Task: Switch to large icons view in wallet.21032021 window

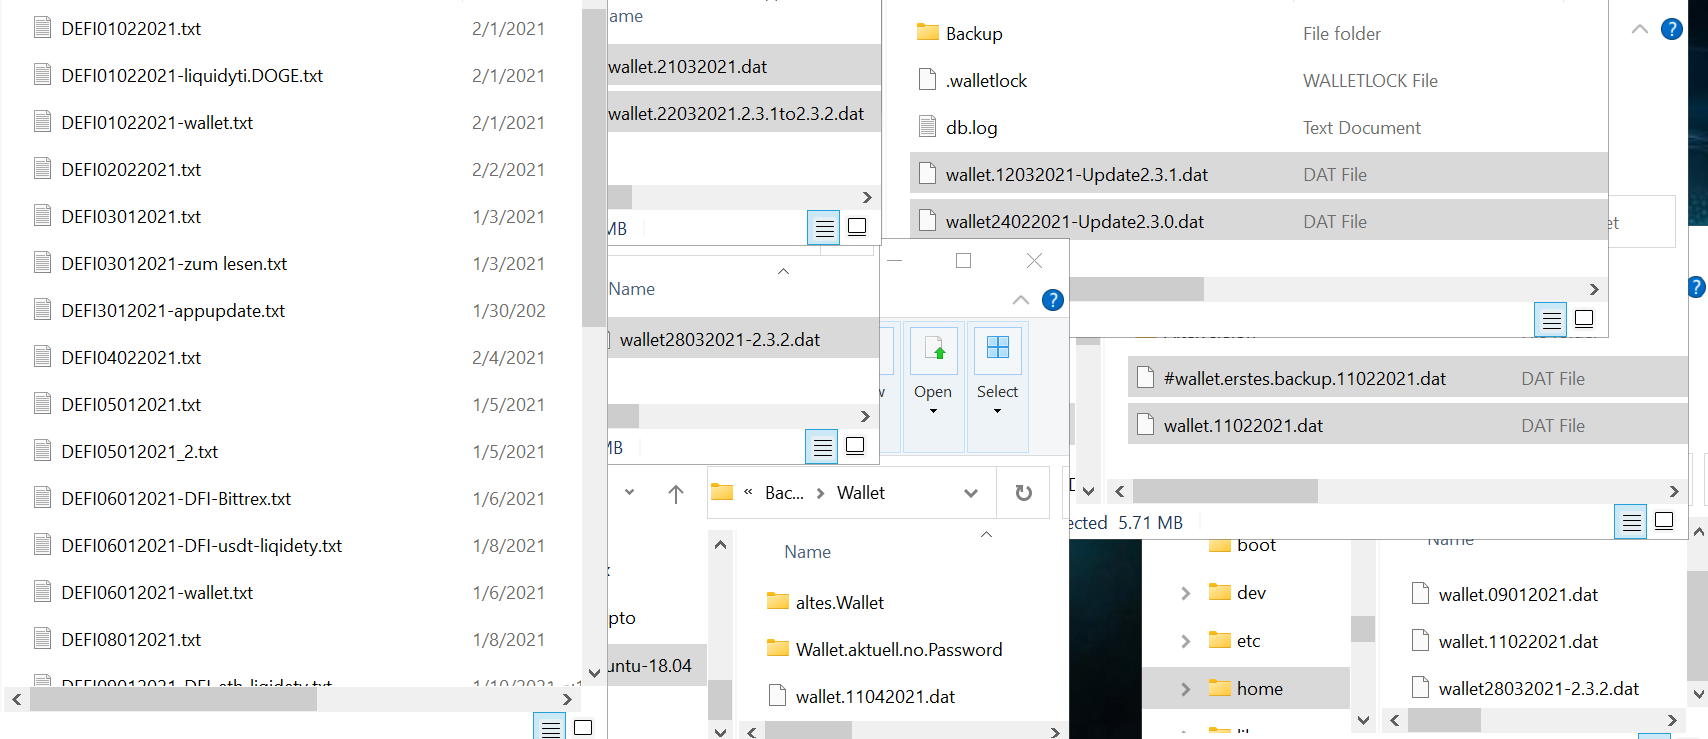Action: [x=857, y=227]
